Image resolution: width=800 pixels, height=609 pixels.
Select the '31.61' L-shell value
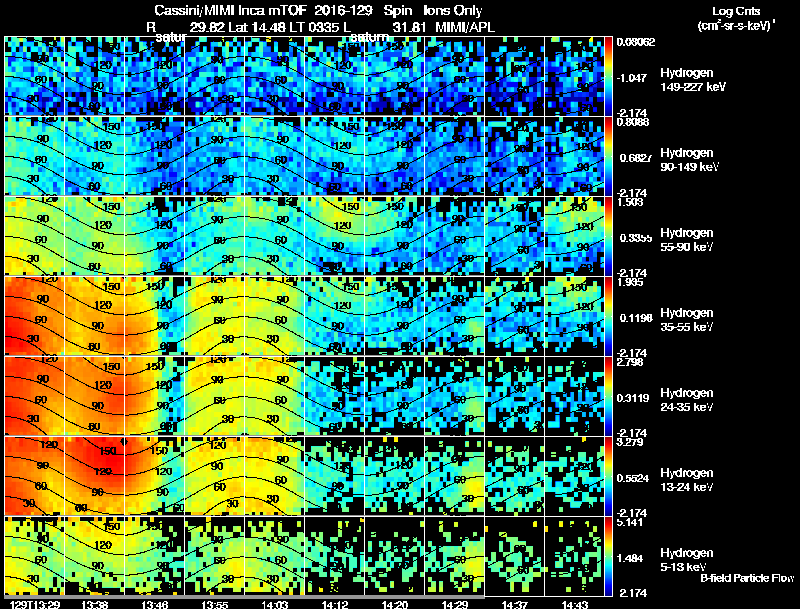(409, 27)
